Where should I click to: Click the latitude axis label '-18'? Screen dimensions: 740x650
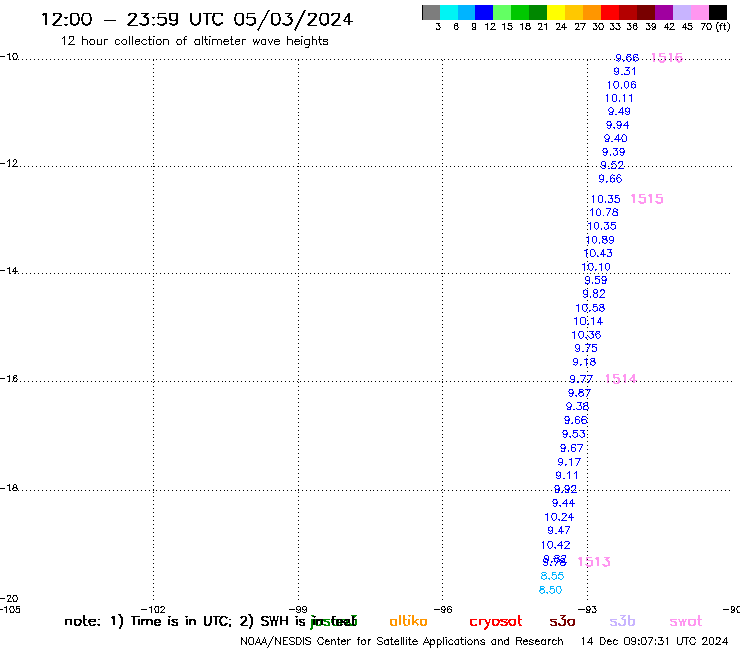pos(9,488)
